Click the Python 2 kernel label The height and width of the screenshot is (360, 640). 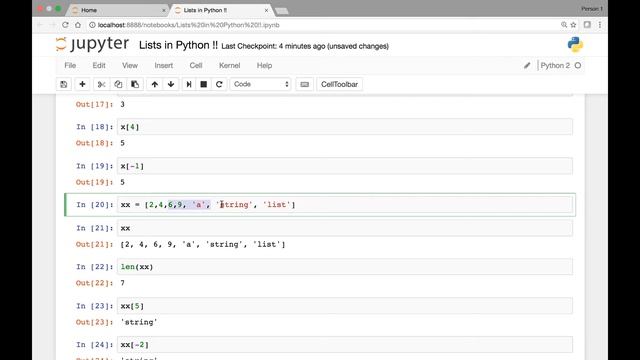point(555,65)
